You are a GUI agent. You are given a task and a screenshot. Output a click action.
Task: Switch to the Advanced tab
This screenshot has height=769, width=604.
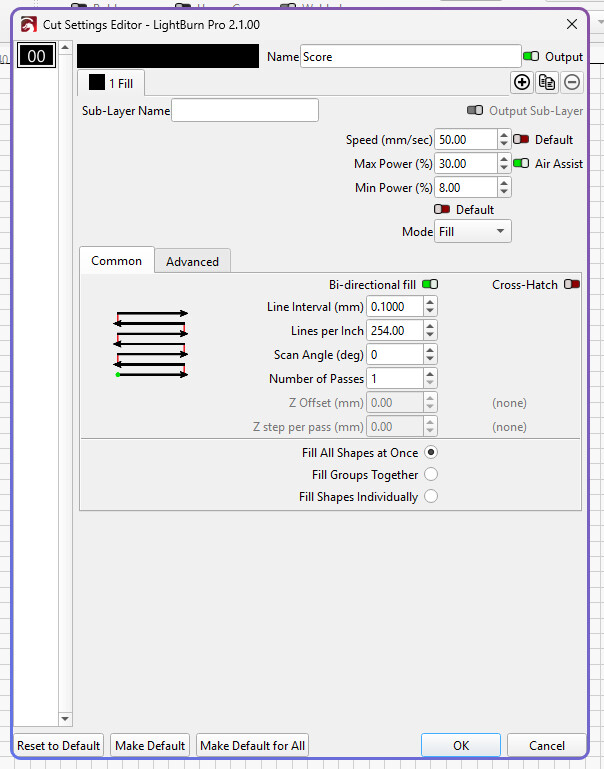point(192,261)
